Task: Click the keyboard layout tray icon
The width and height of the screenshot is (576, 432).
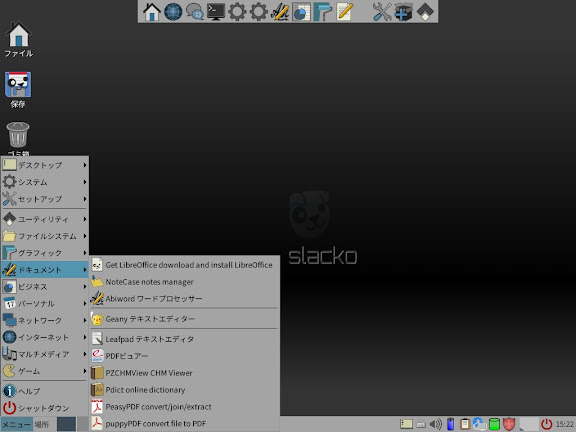Action: click(421, 425)
